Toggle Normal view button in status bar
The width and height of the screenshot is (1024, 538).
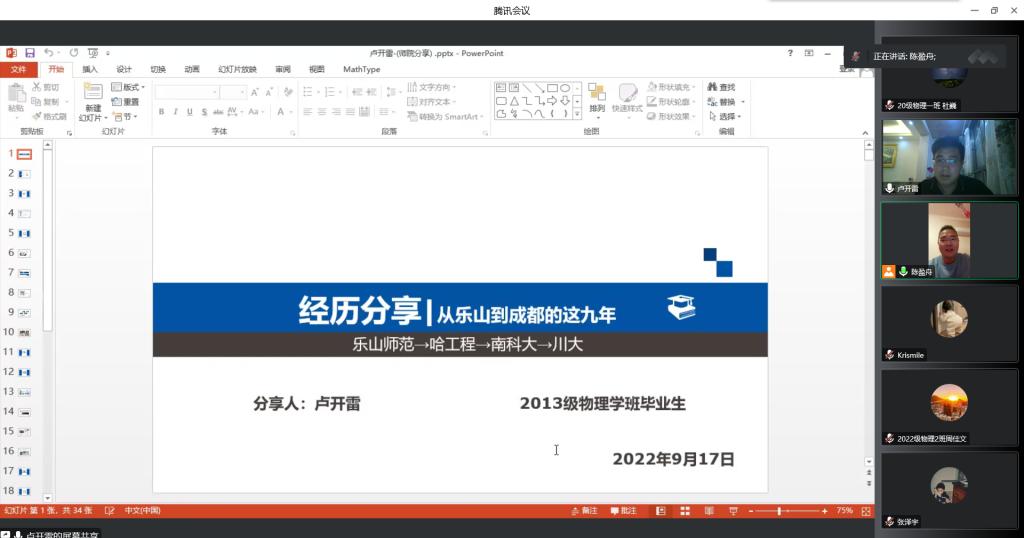[660, 511]
